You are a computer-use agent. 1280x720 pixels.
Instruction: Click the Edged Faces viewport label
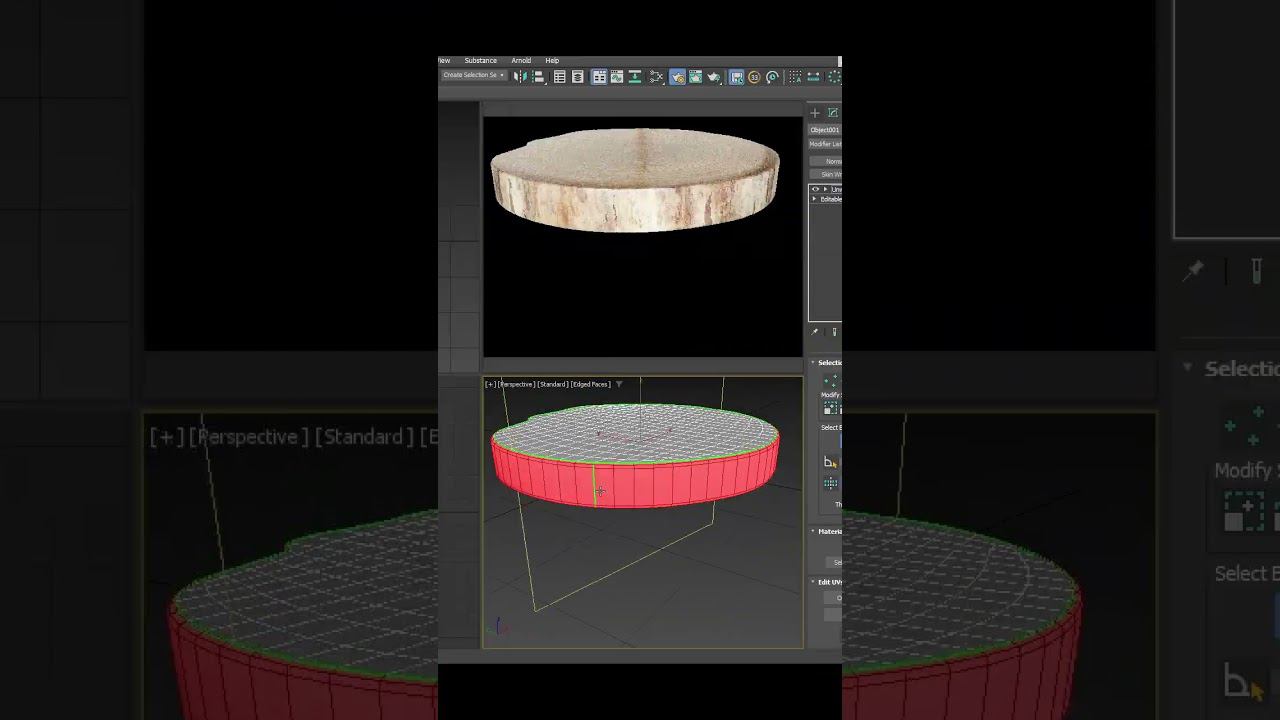coord(591,384)
